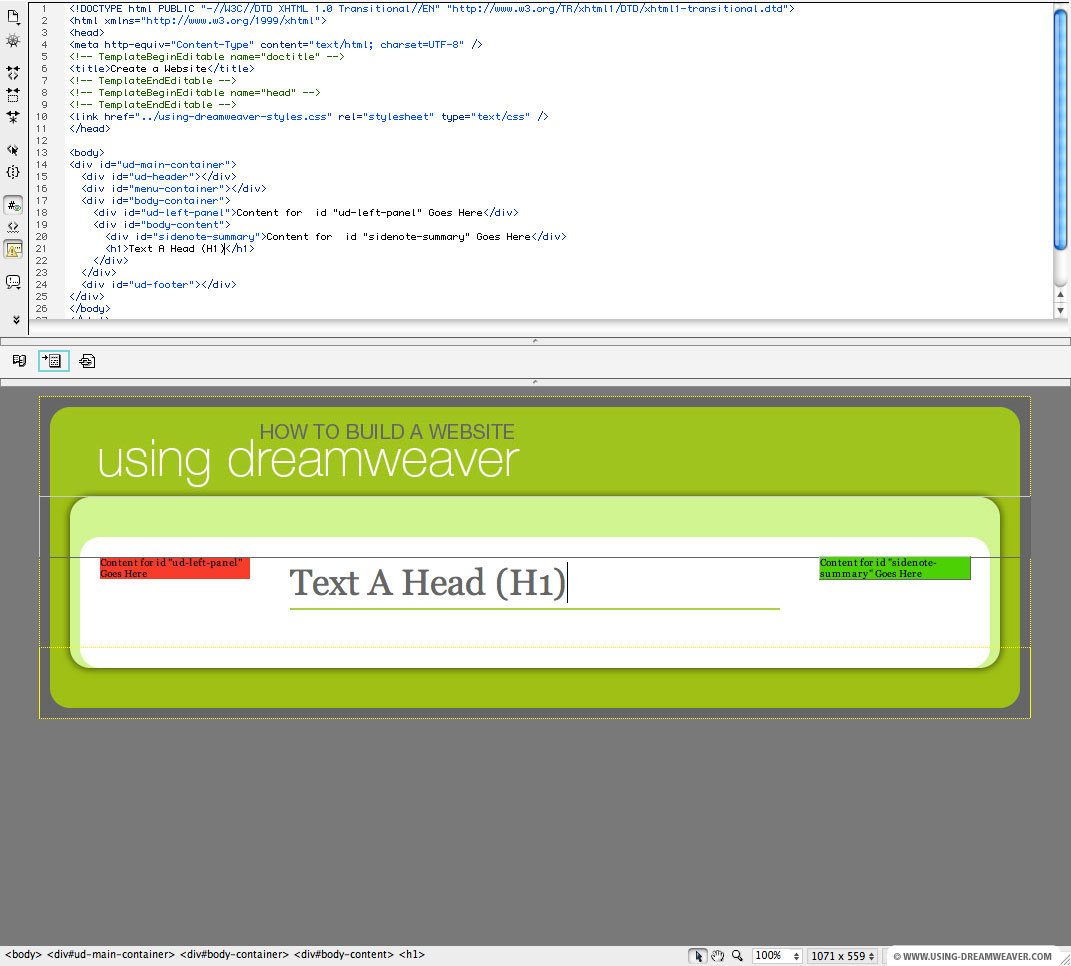The height and width of the screenshot is (966, 1071).
Task: Open the Open Documents file icon
Action: [x=13, y=16]
